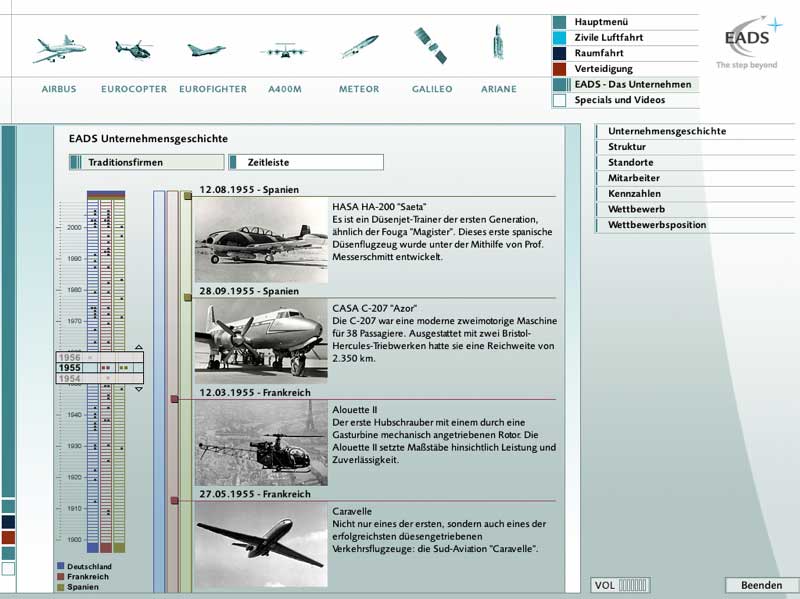This screenshot has height=599, width=800.
Task: Open the A400M transport plane icon
Action: coord(284,51)
